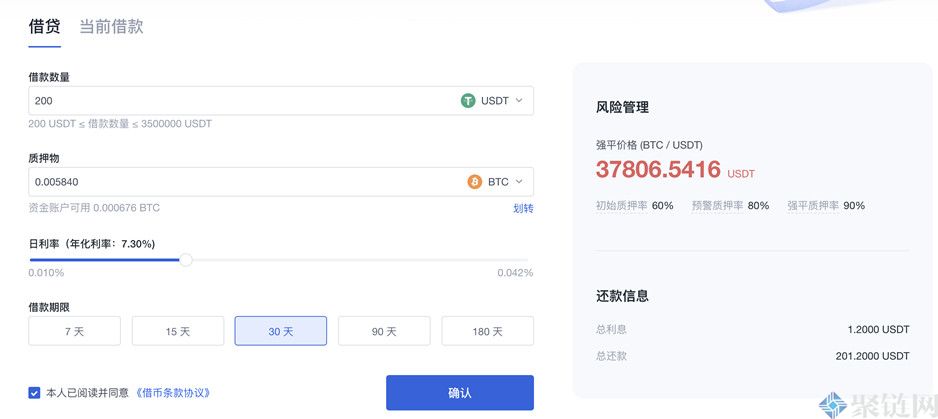Screen dimensions: 938x419
Task: Choose the 180 天 loan term
Action: coord(487,331)
